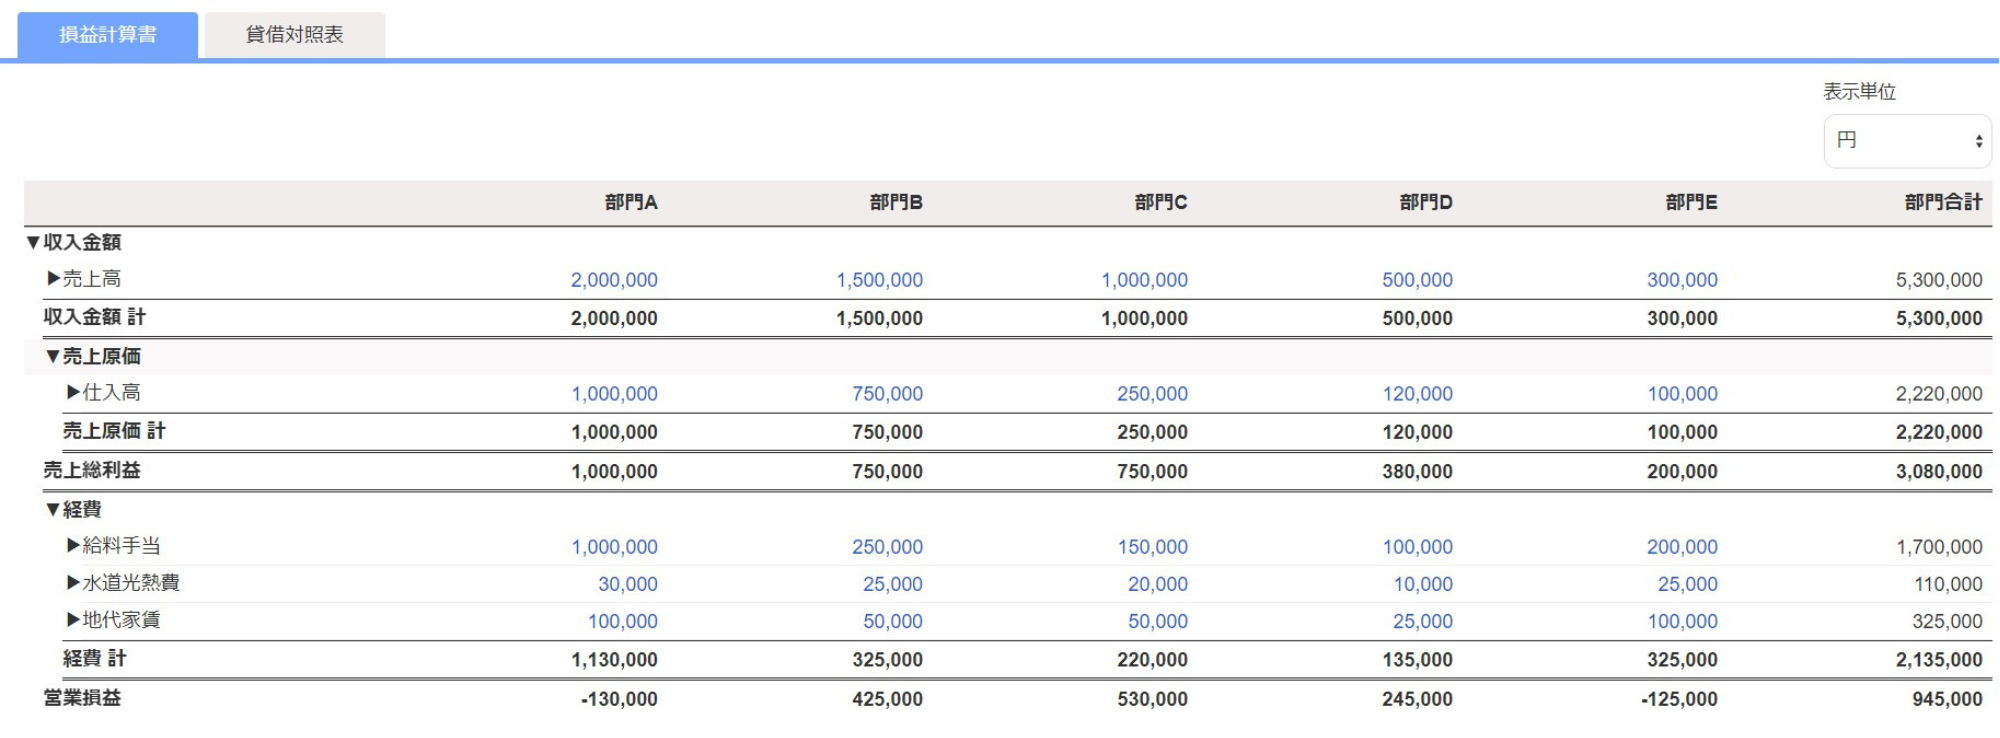Viewport: 2000px width, 738px height.
Task: Open 部門D 仕入高 amount 120,000
Action: click(x=1417, y=394)
